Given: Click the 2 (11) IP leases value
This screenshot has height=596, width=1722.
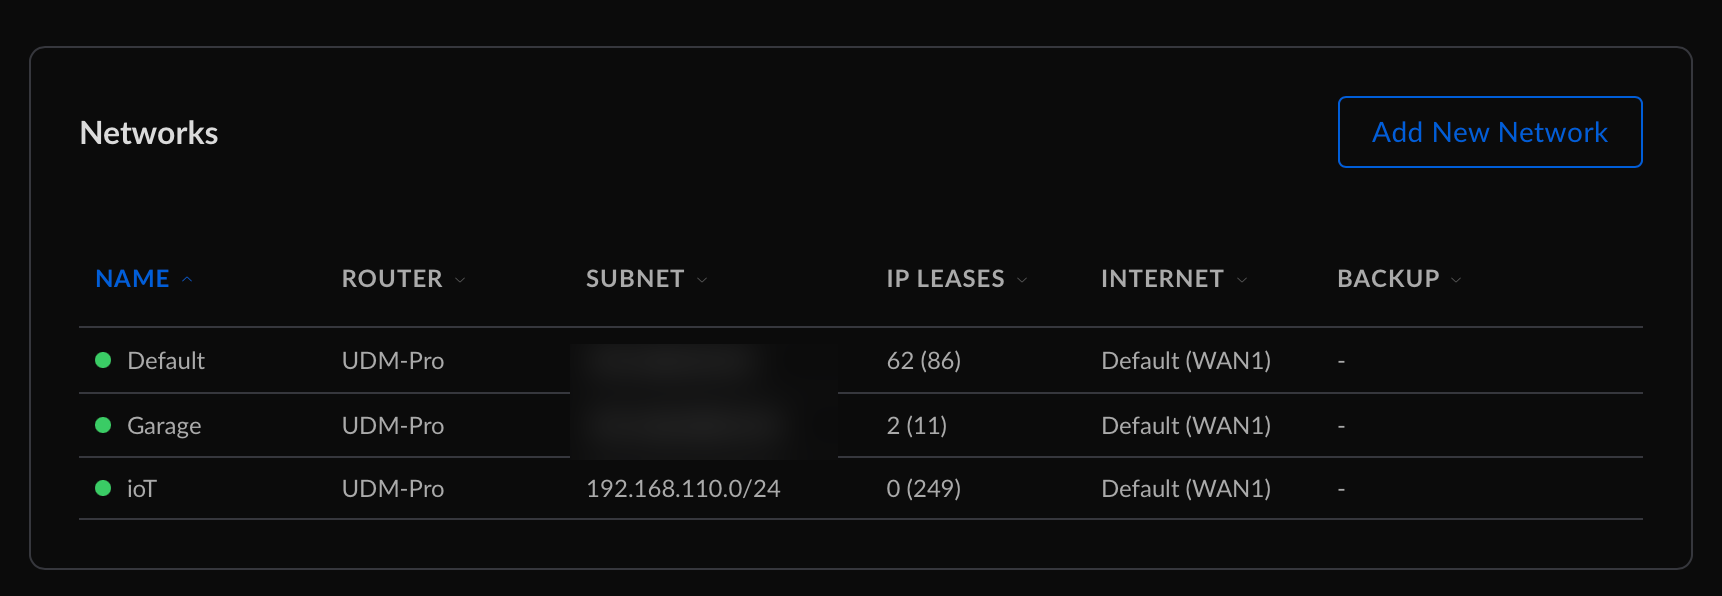Looking at the screenshot, I should coord(917,425).
